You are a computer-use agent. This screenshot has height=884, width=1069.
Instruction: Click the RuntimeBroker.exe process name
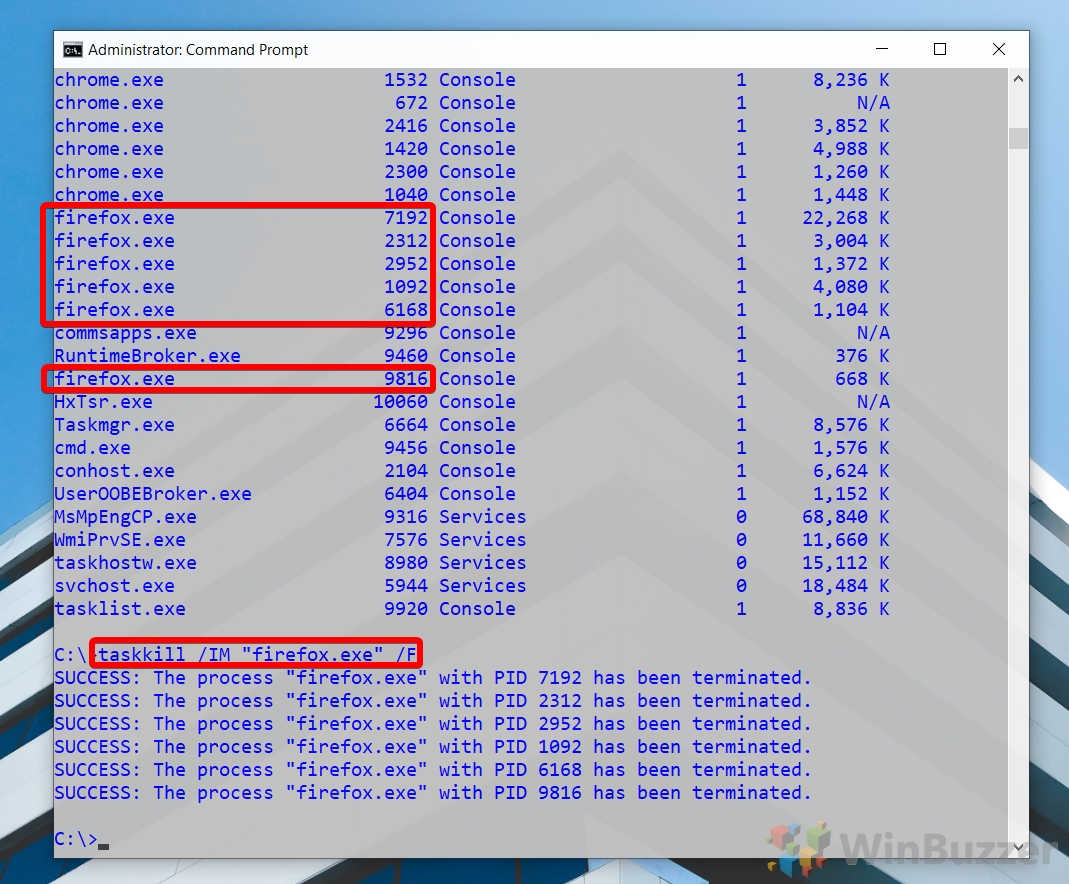(147, 356)
